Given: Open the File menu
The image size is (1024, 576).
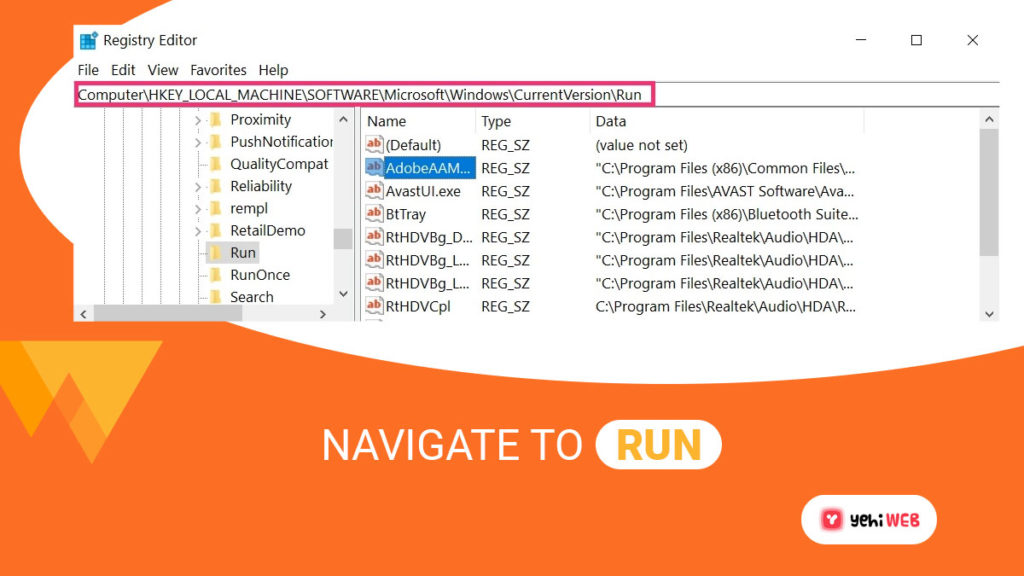Looking at the screenshot, I should click(x=88, y=70).
